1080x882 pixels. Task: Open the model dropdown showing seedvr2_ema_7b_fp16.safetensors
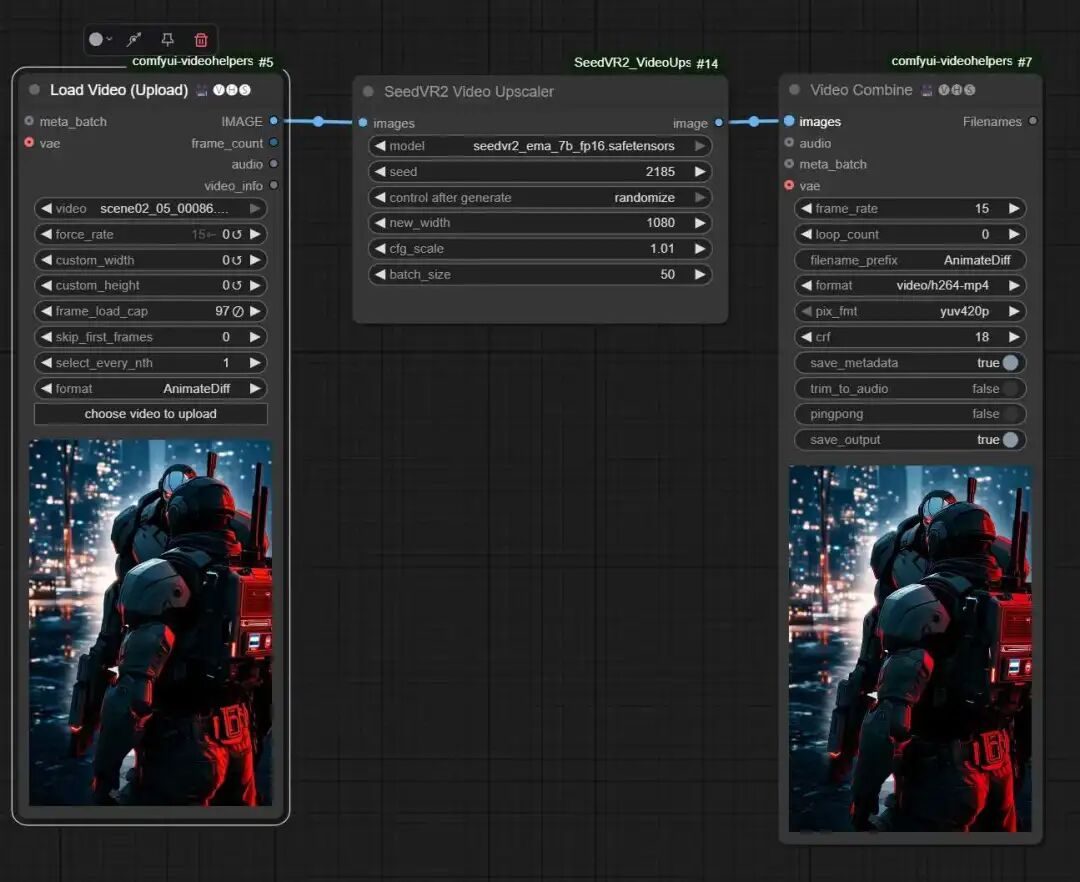[x=540, y=146]
